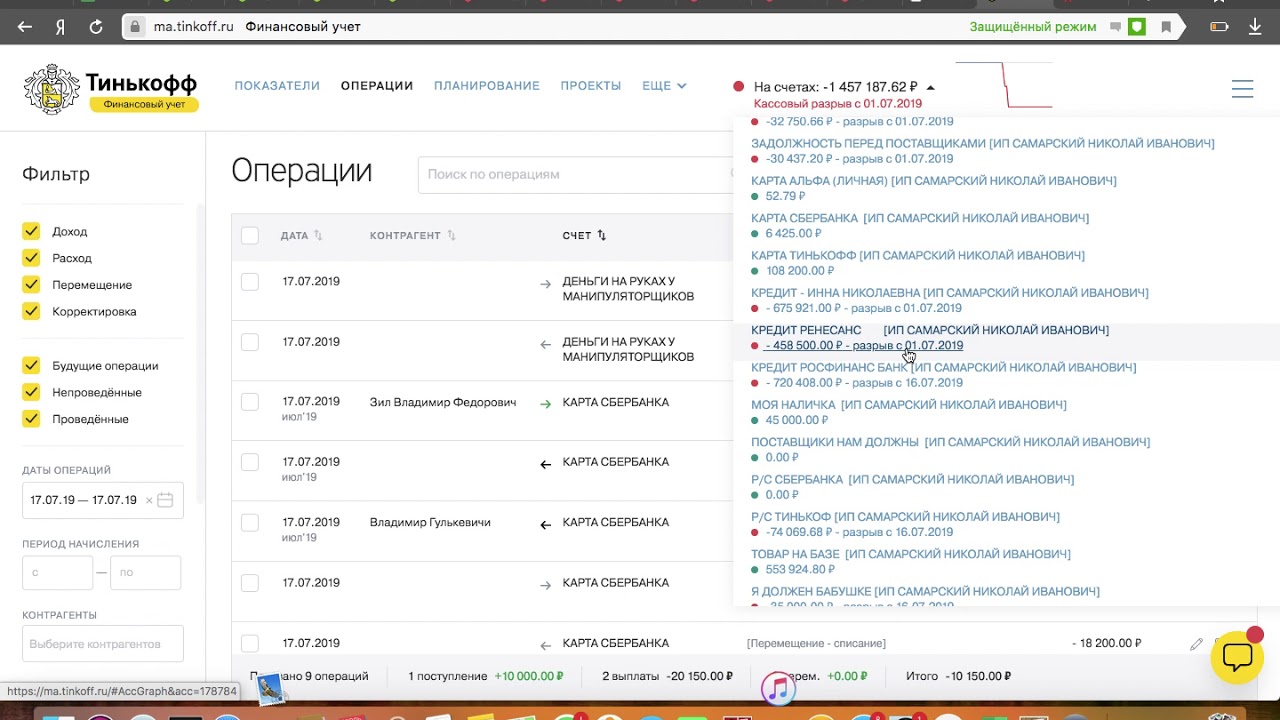Toggle the Будущие операции checkbox
This screenshot has height=720, width=1280.
(x=31, y=366)
